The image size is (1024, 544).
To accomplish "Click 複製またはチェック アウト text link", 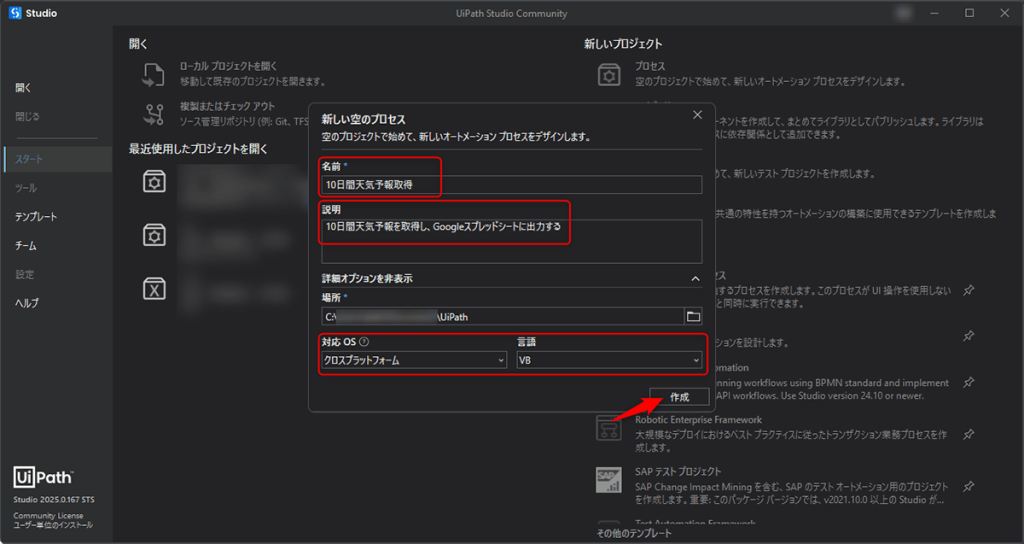I will tap(227, 106).
